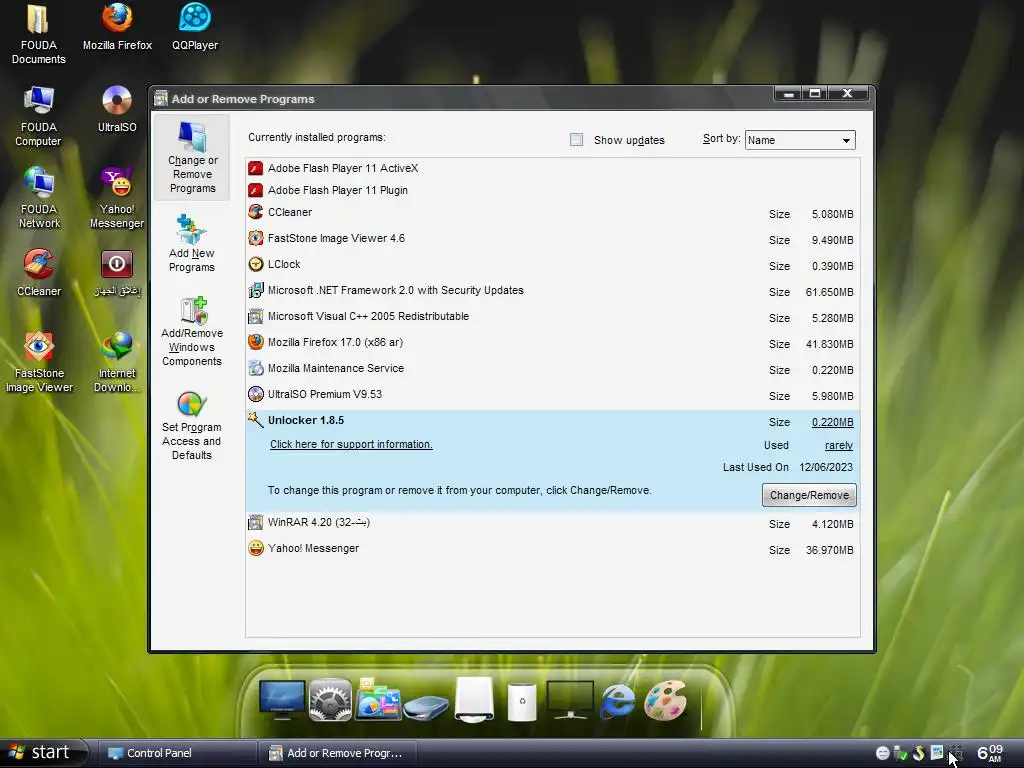
Task: Click the taskbar clock showing 6:09 AM
Action: coord(989,753)
